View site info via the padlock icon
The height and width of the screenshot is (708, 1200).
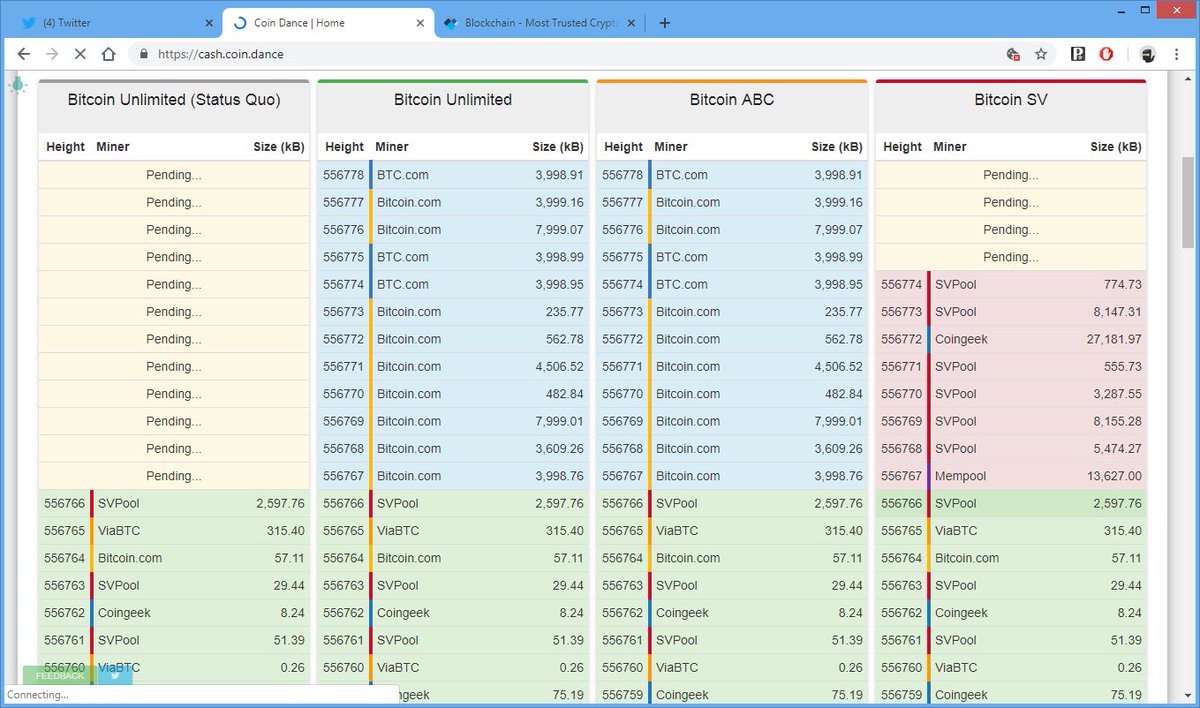click(144, 55)
